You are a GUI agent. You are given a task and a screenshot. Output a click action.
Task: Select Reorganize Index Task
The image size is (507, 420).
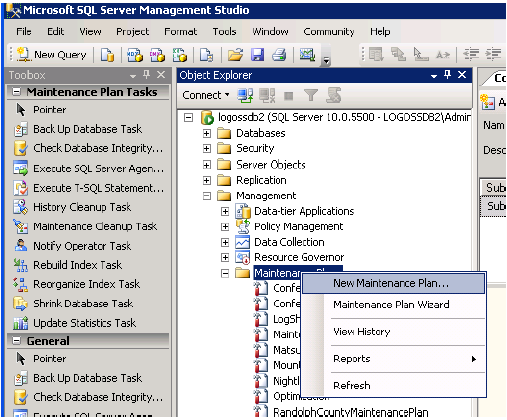[x=77, y=284]
